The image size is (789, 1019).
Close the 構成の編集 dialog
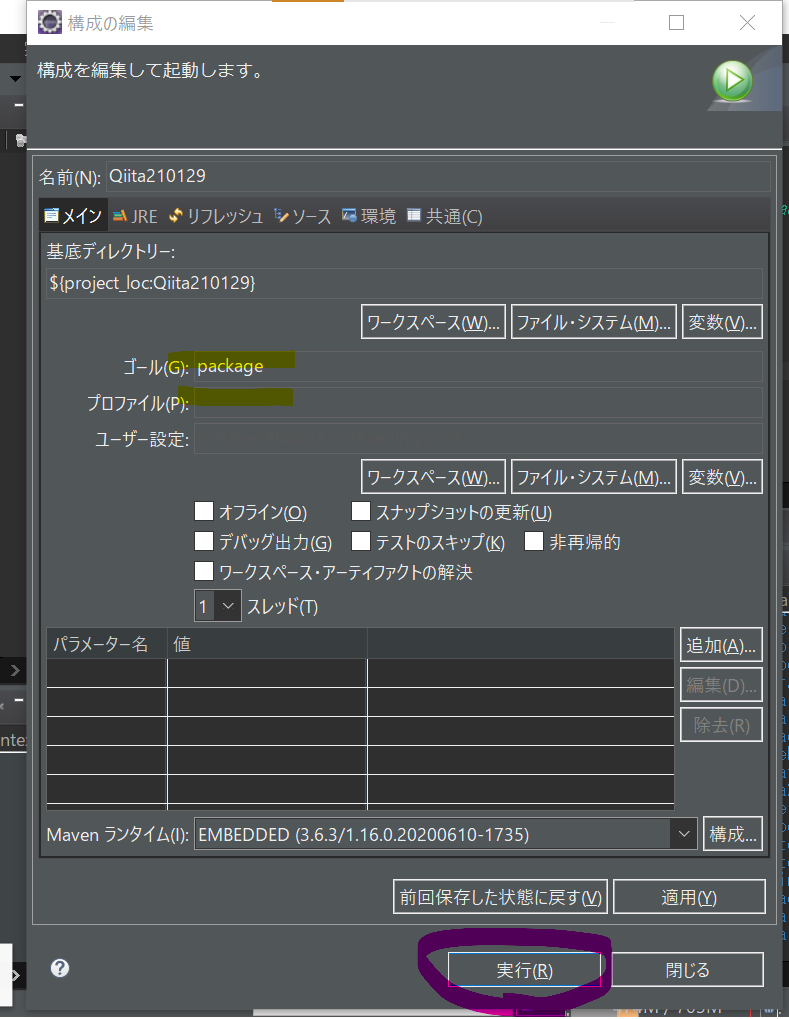pyautogui.click(x=747, y=23)
